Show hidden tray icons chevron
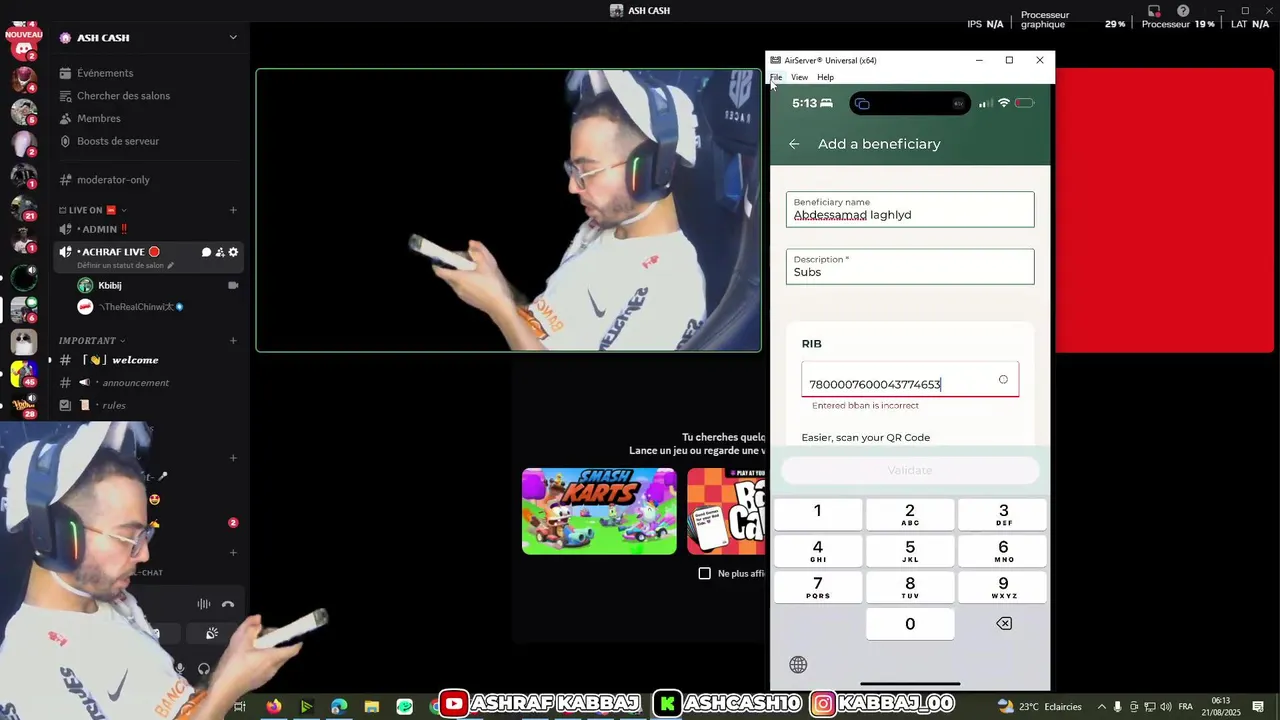 [x=1101, y=706]
